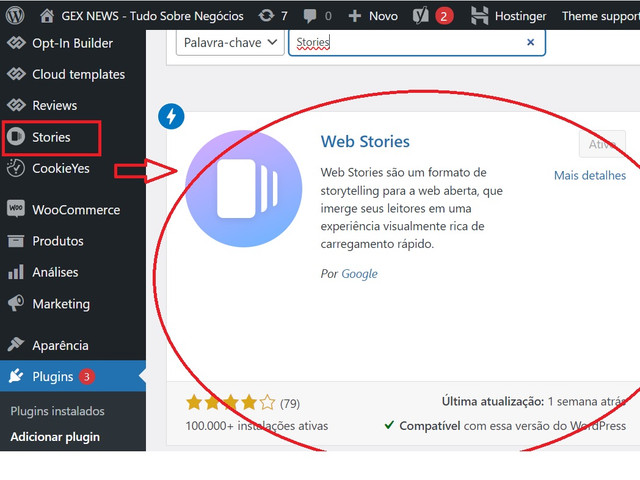Open WooCommerce menu item
The image size is (640, 480).
point(76,210)
